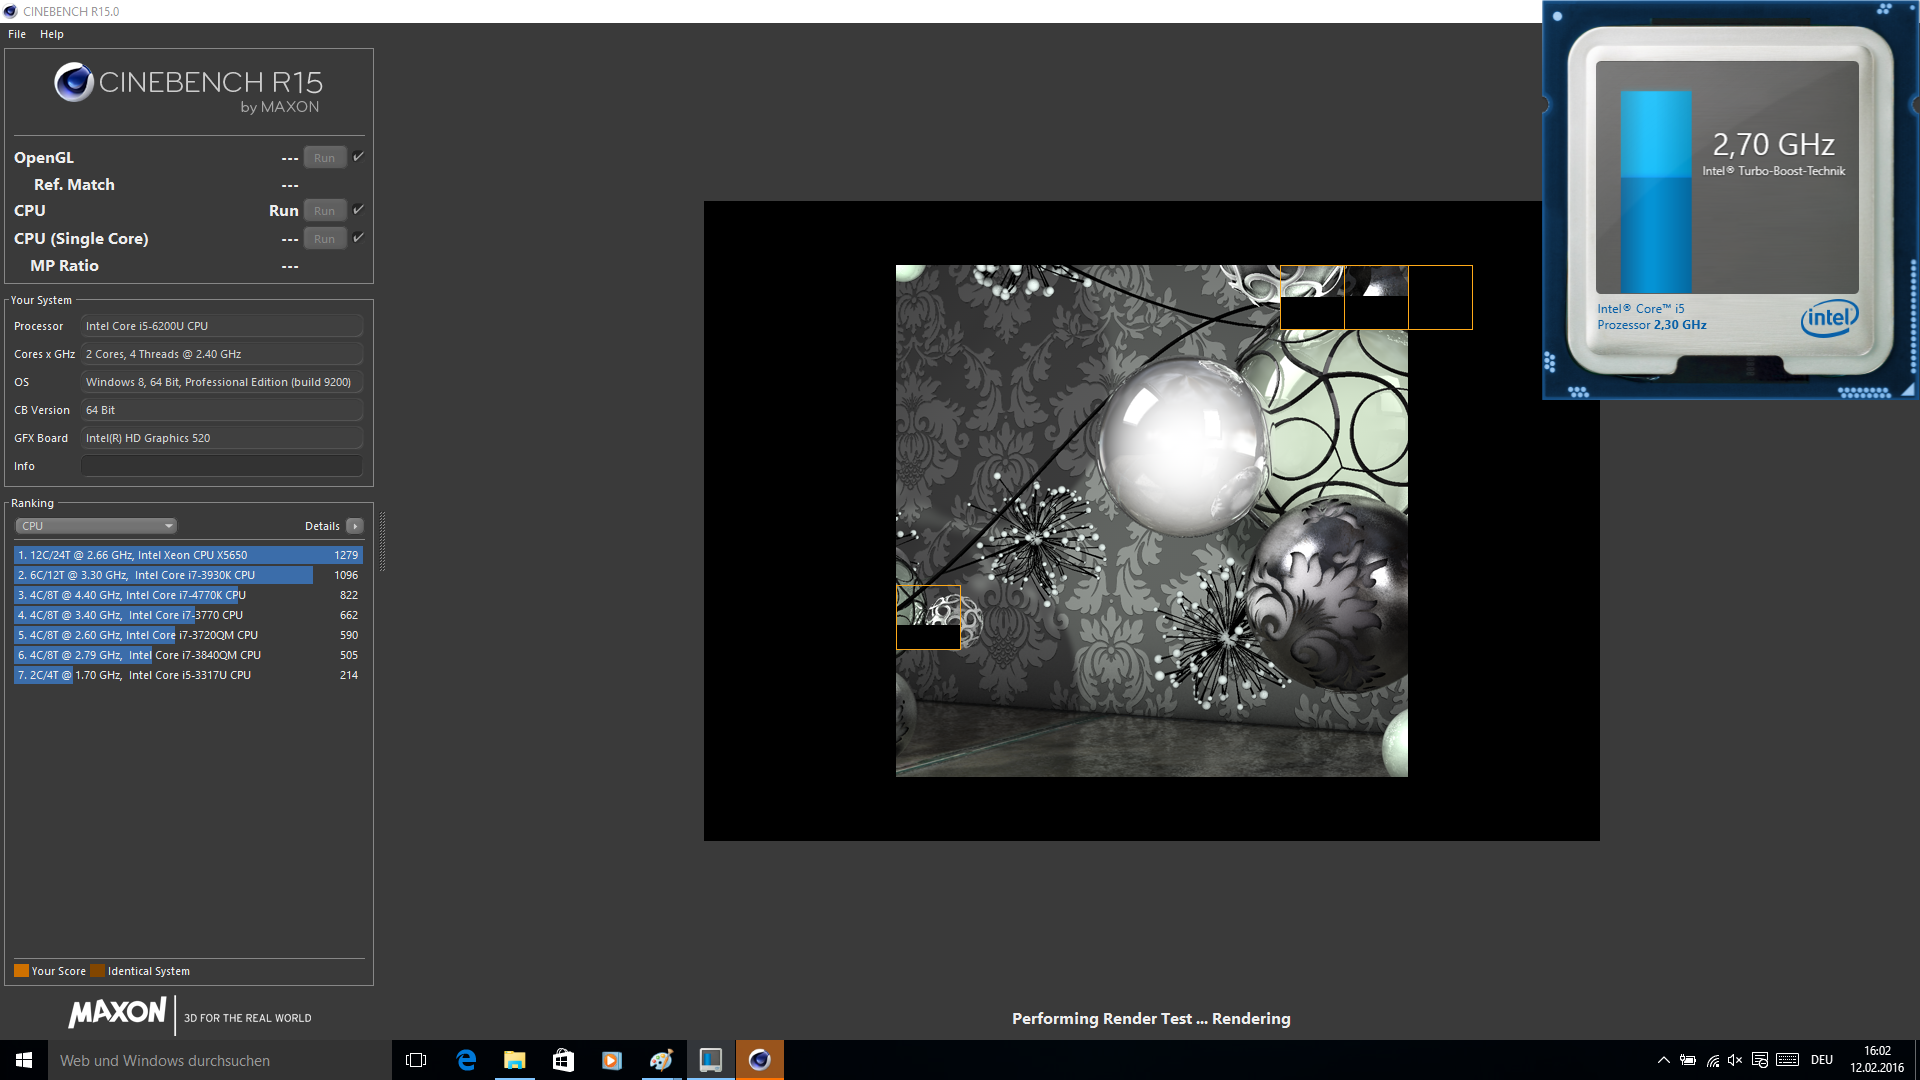Click the Info input field
Image resolution: width=1920 pixels, height=1080 pixels.
pyautogui.click(x=222, y=466)
